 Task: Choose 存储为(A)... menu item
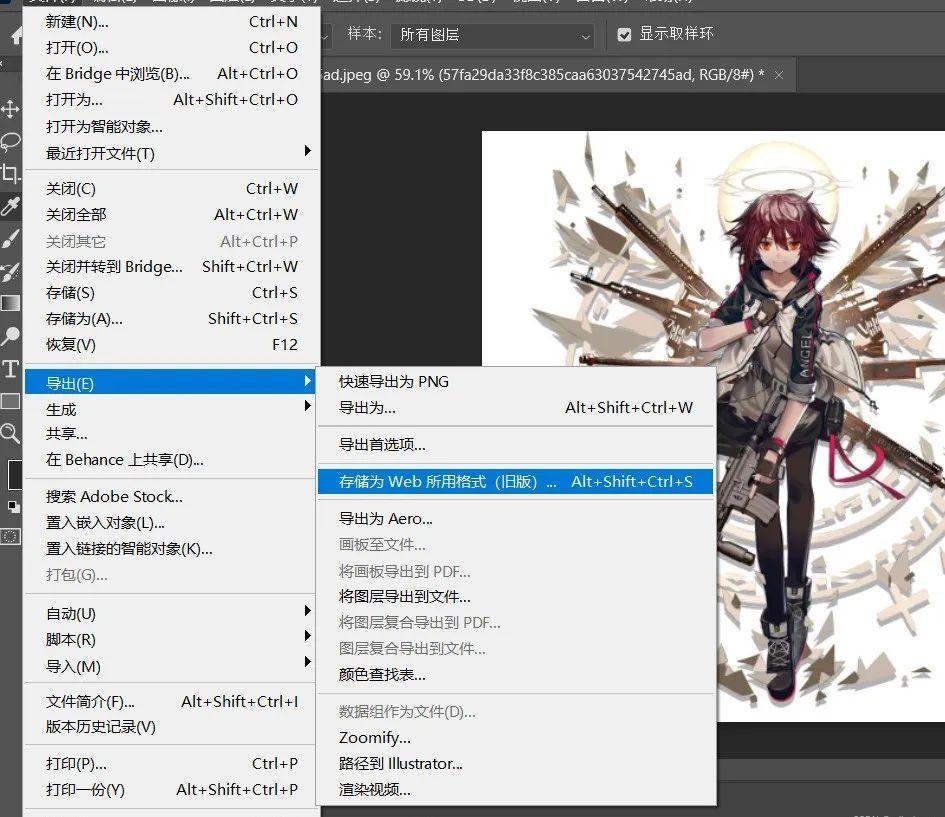click(x=172, y=319)
